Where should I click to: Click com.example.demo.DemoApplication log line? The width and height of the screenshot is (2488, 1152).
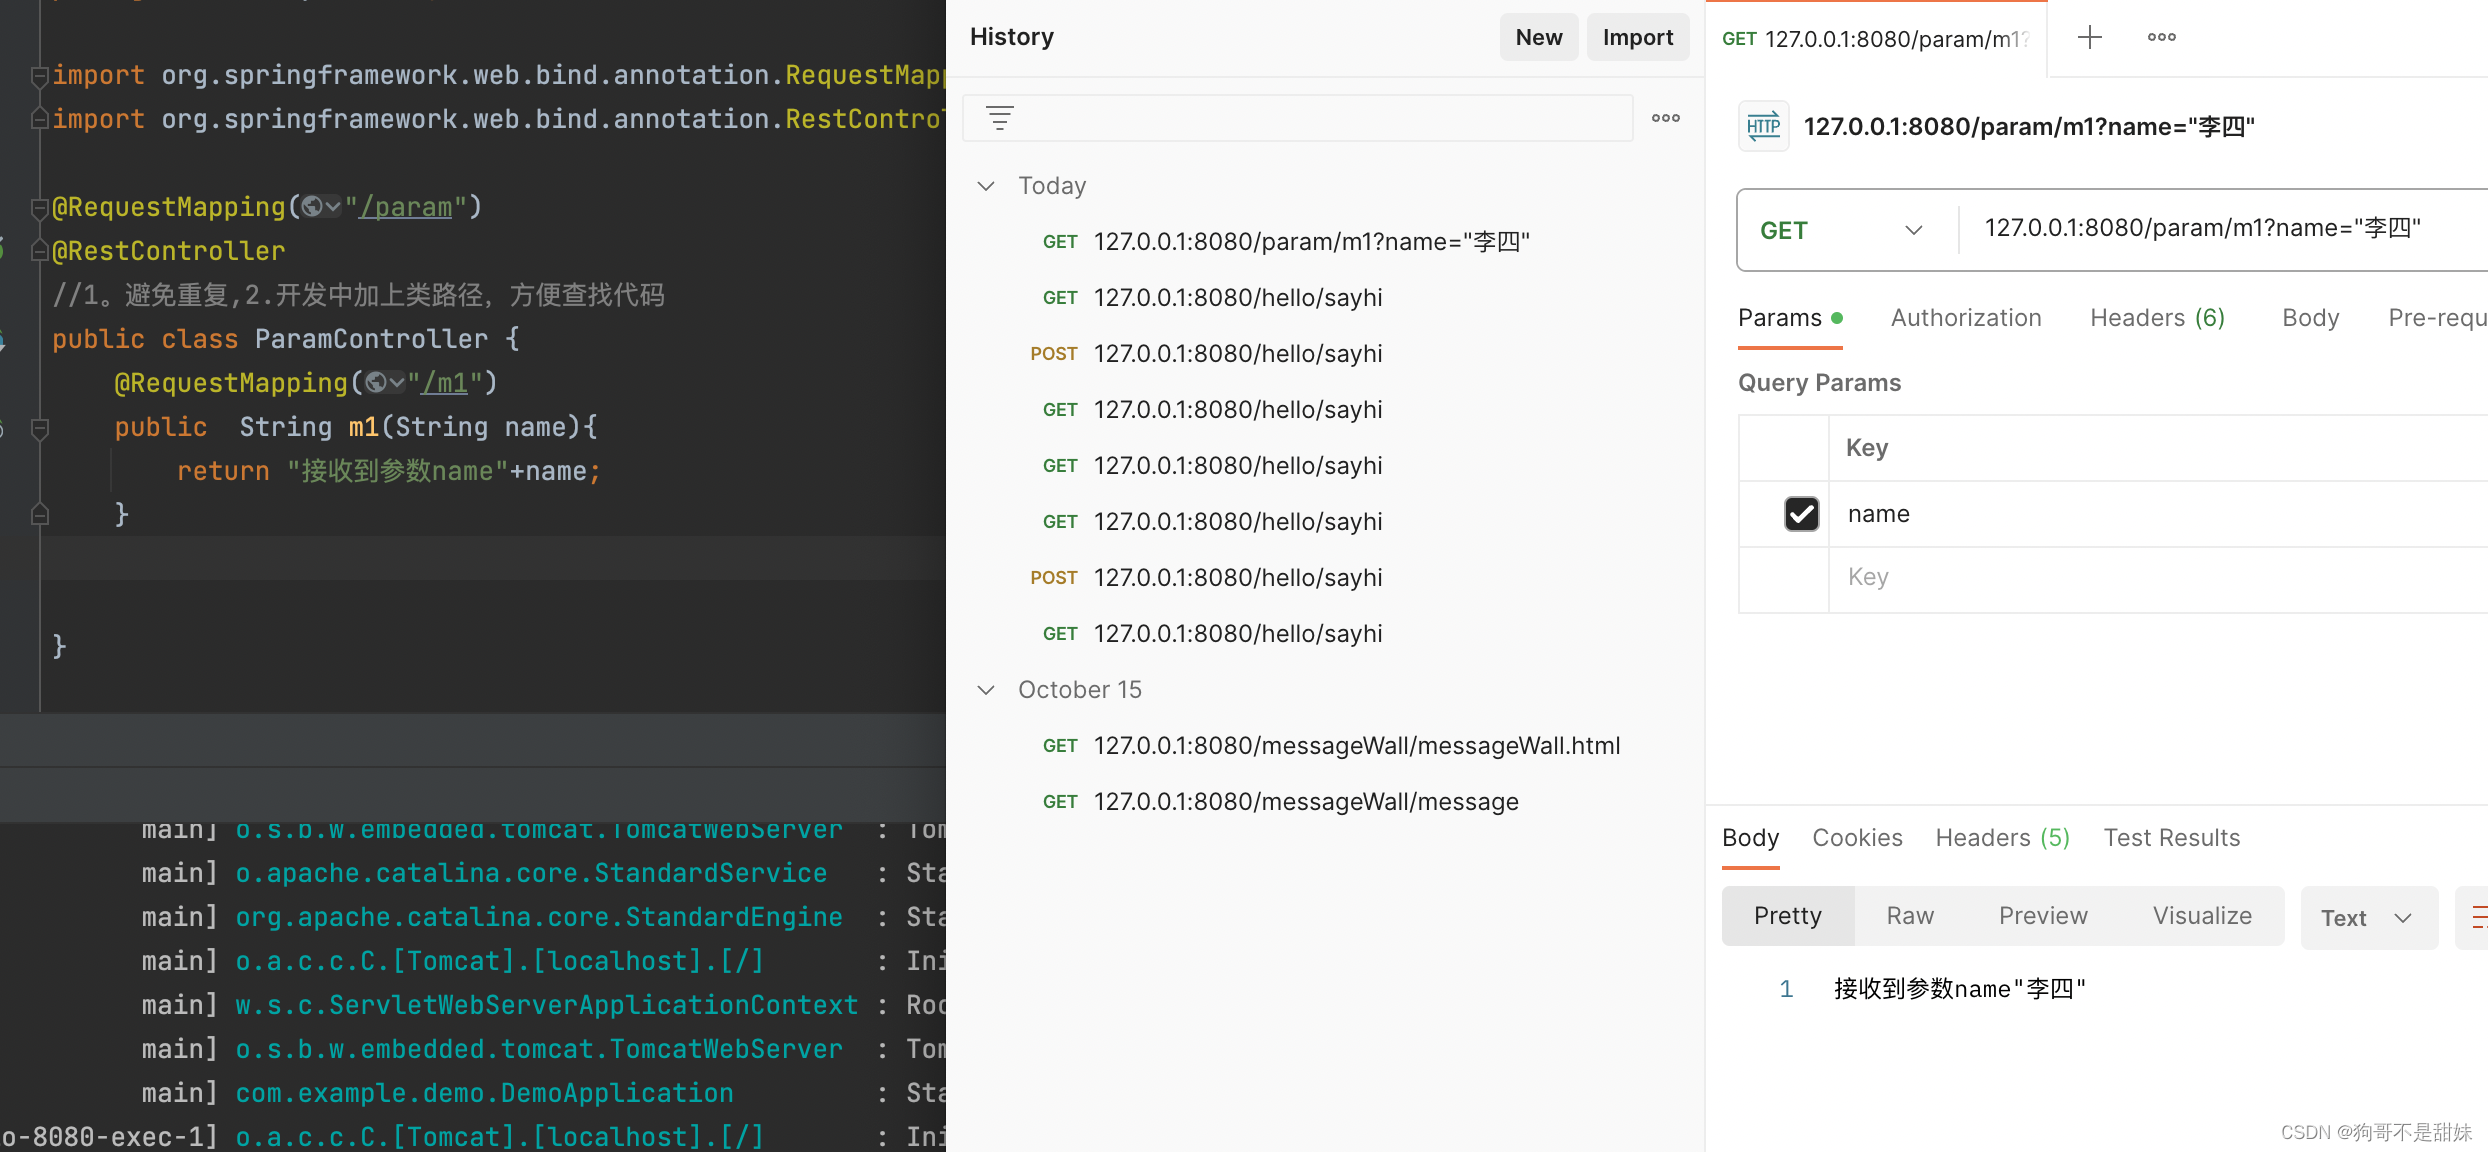tap(484, 1093)
